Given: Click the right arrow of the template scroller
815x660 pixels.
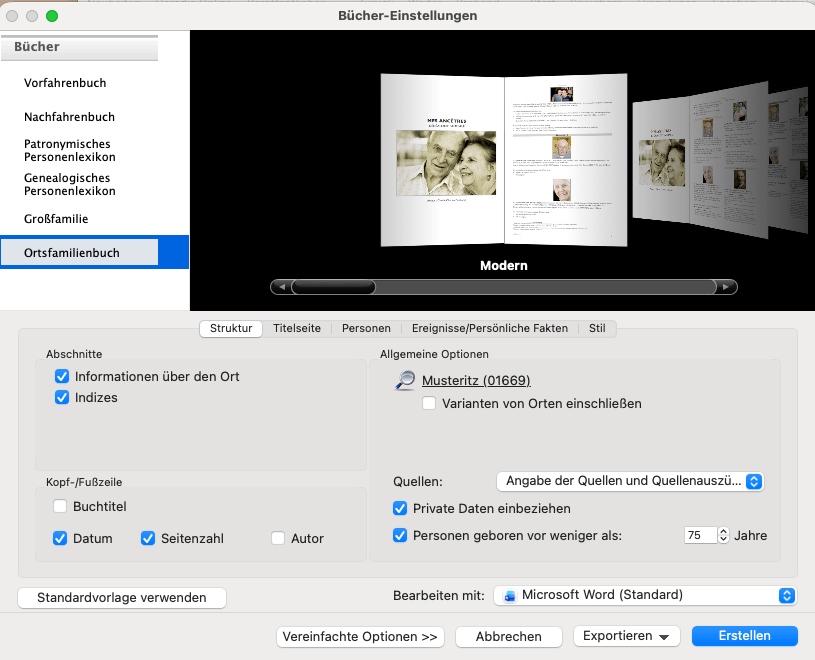Looking at the screenshot, I should [x=726, y=287].
